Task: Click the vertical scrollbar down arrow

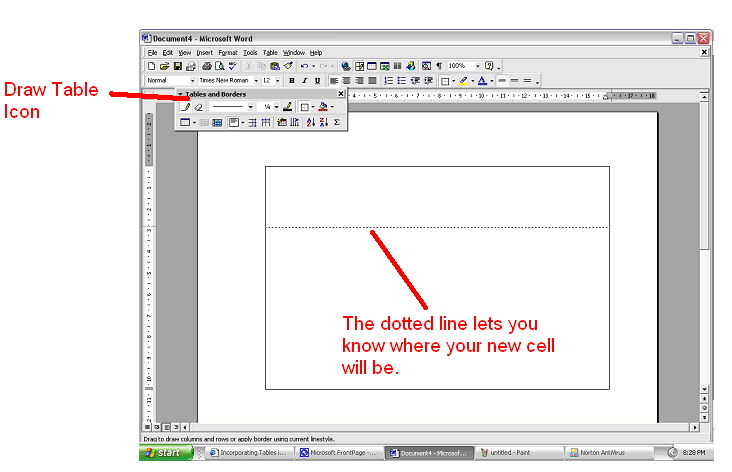Action: [x=704, y=389]
